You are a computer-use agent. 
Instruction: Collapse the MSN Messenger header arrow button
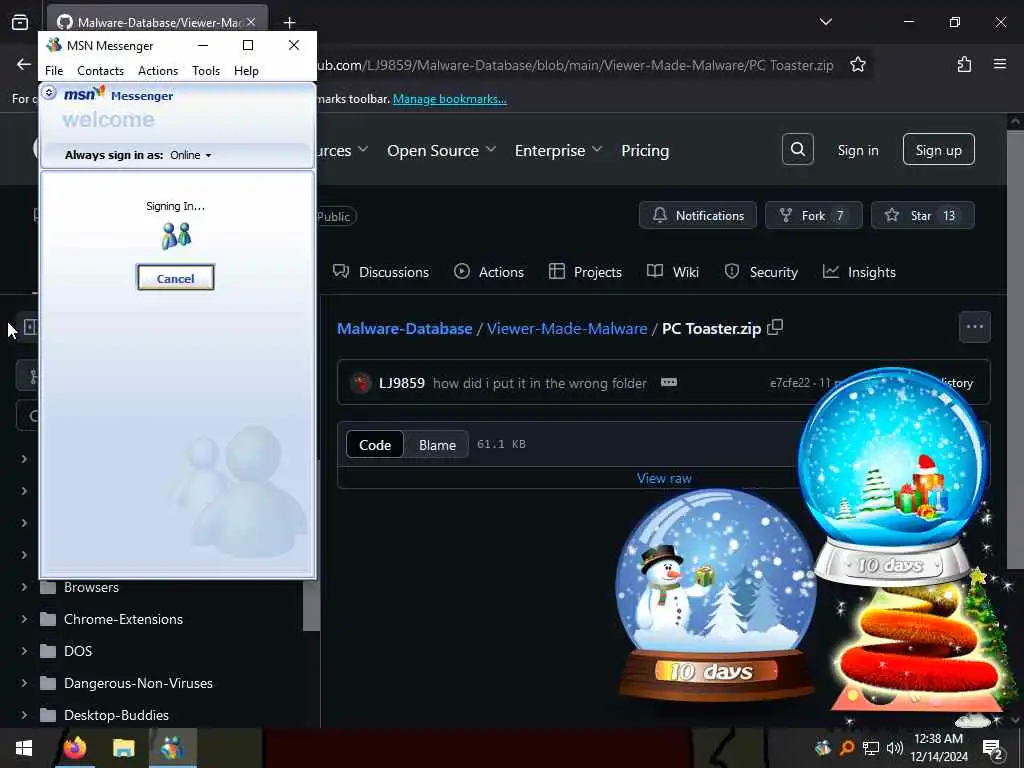pos(49,93)
